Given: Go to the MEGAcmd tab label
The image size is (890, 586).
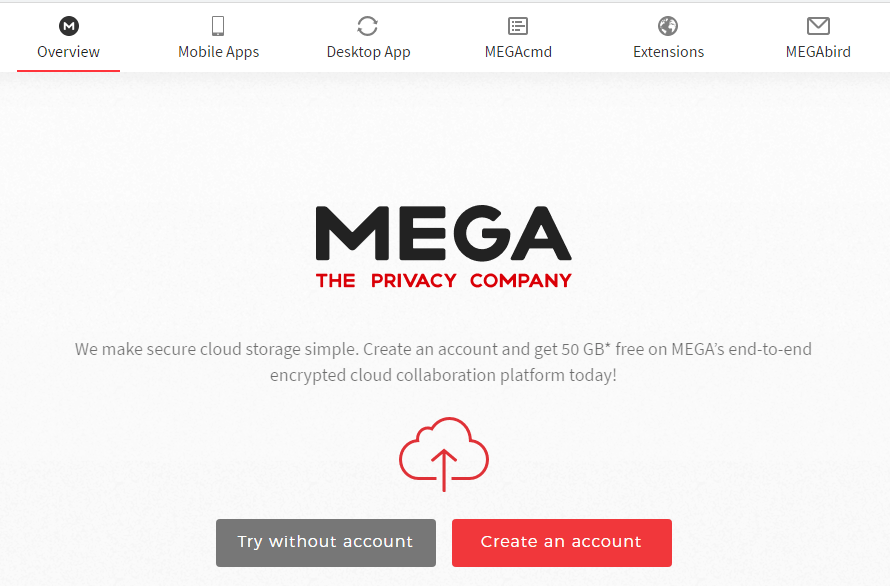Looking at the screenshot, I should coord(518,52).
